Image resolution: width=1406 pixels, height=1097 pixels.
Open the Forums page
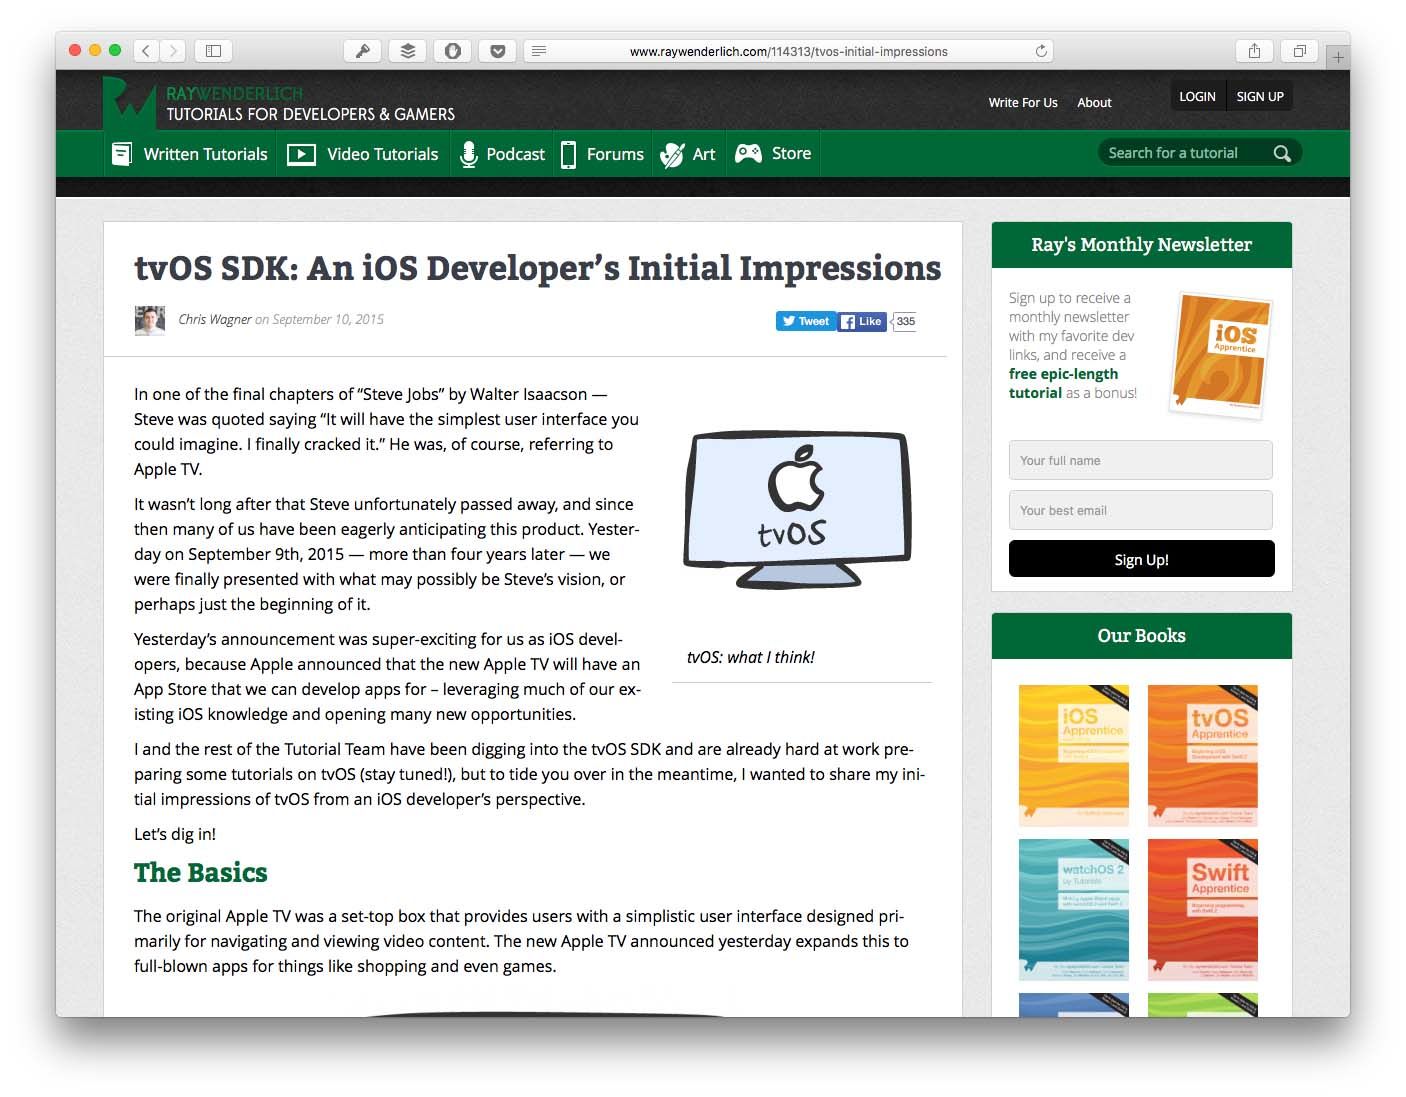pos(602,154)
